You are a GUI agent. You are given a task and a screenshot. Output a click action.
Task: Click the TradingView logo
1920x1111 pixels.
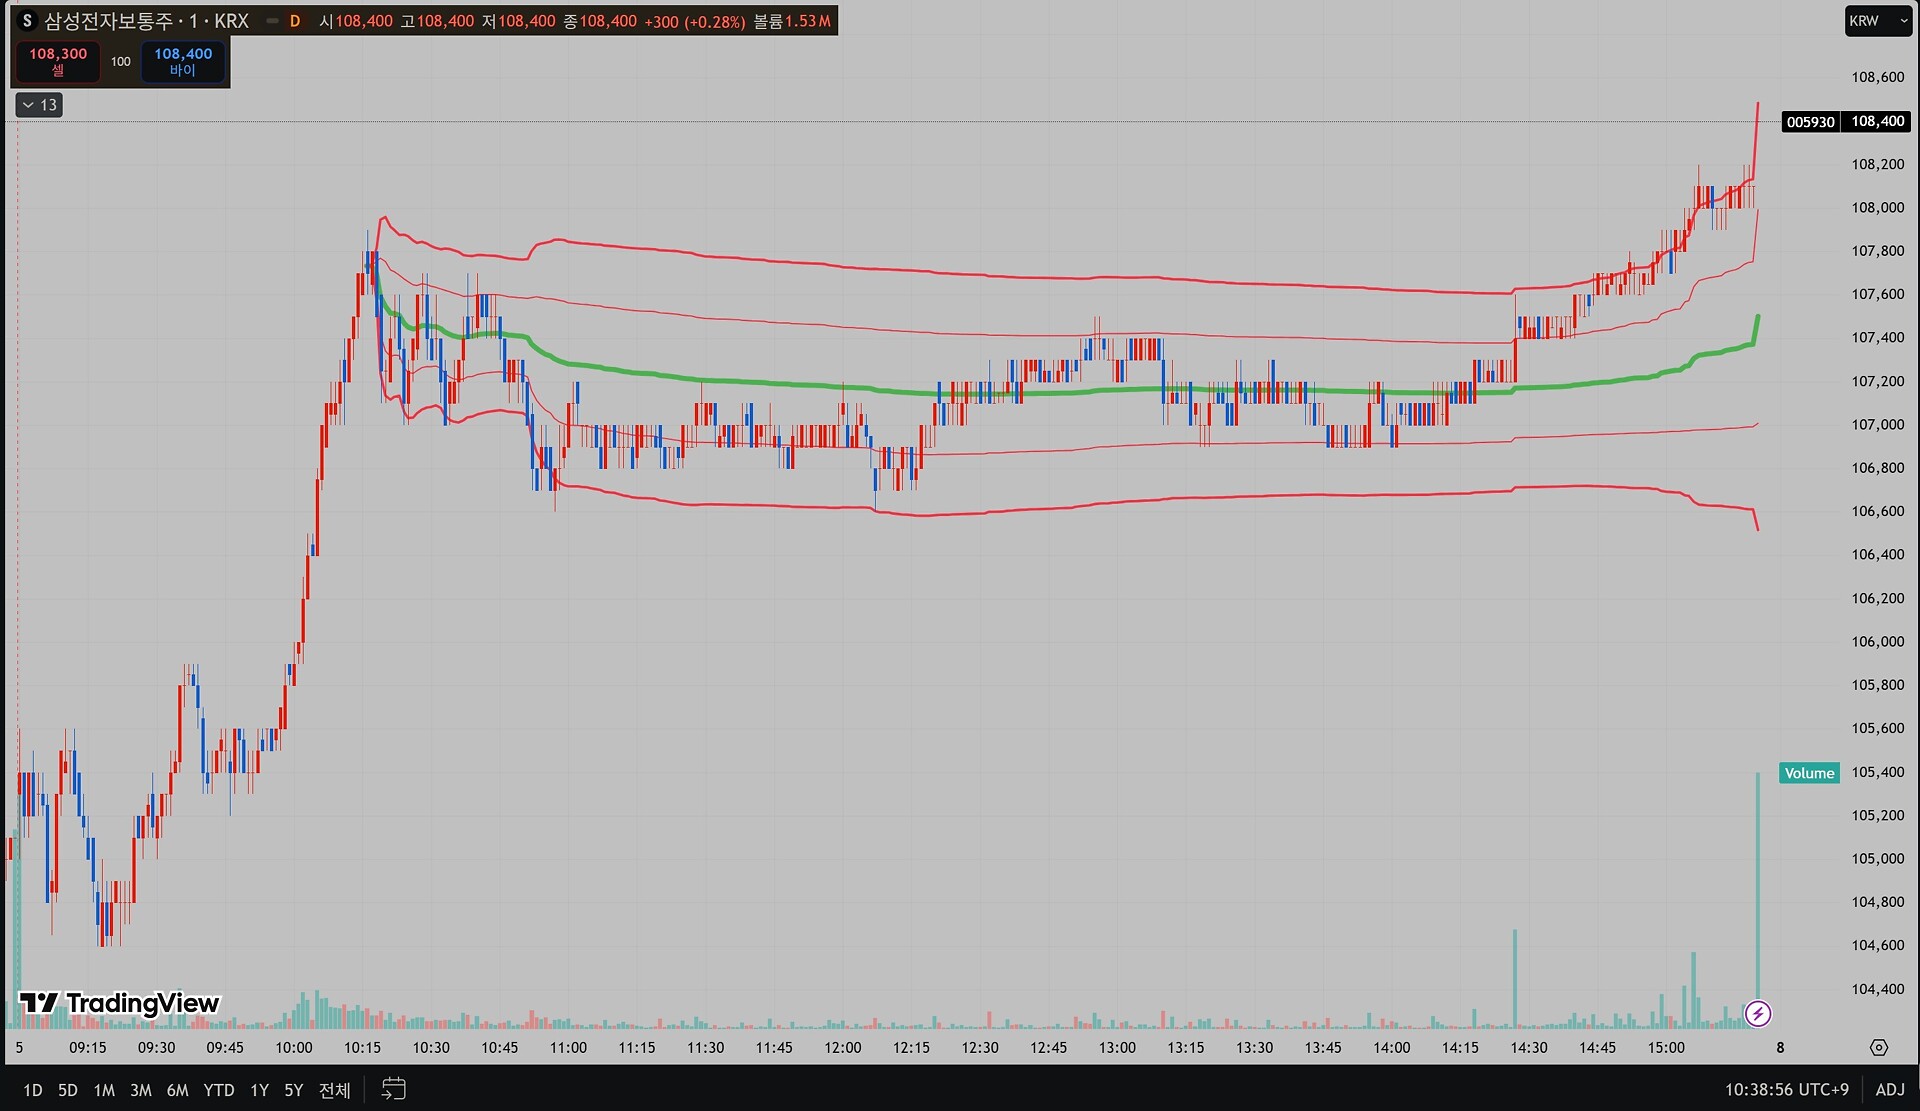[x=119, y=1003]
